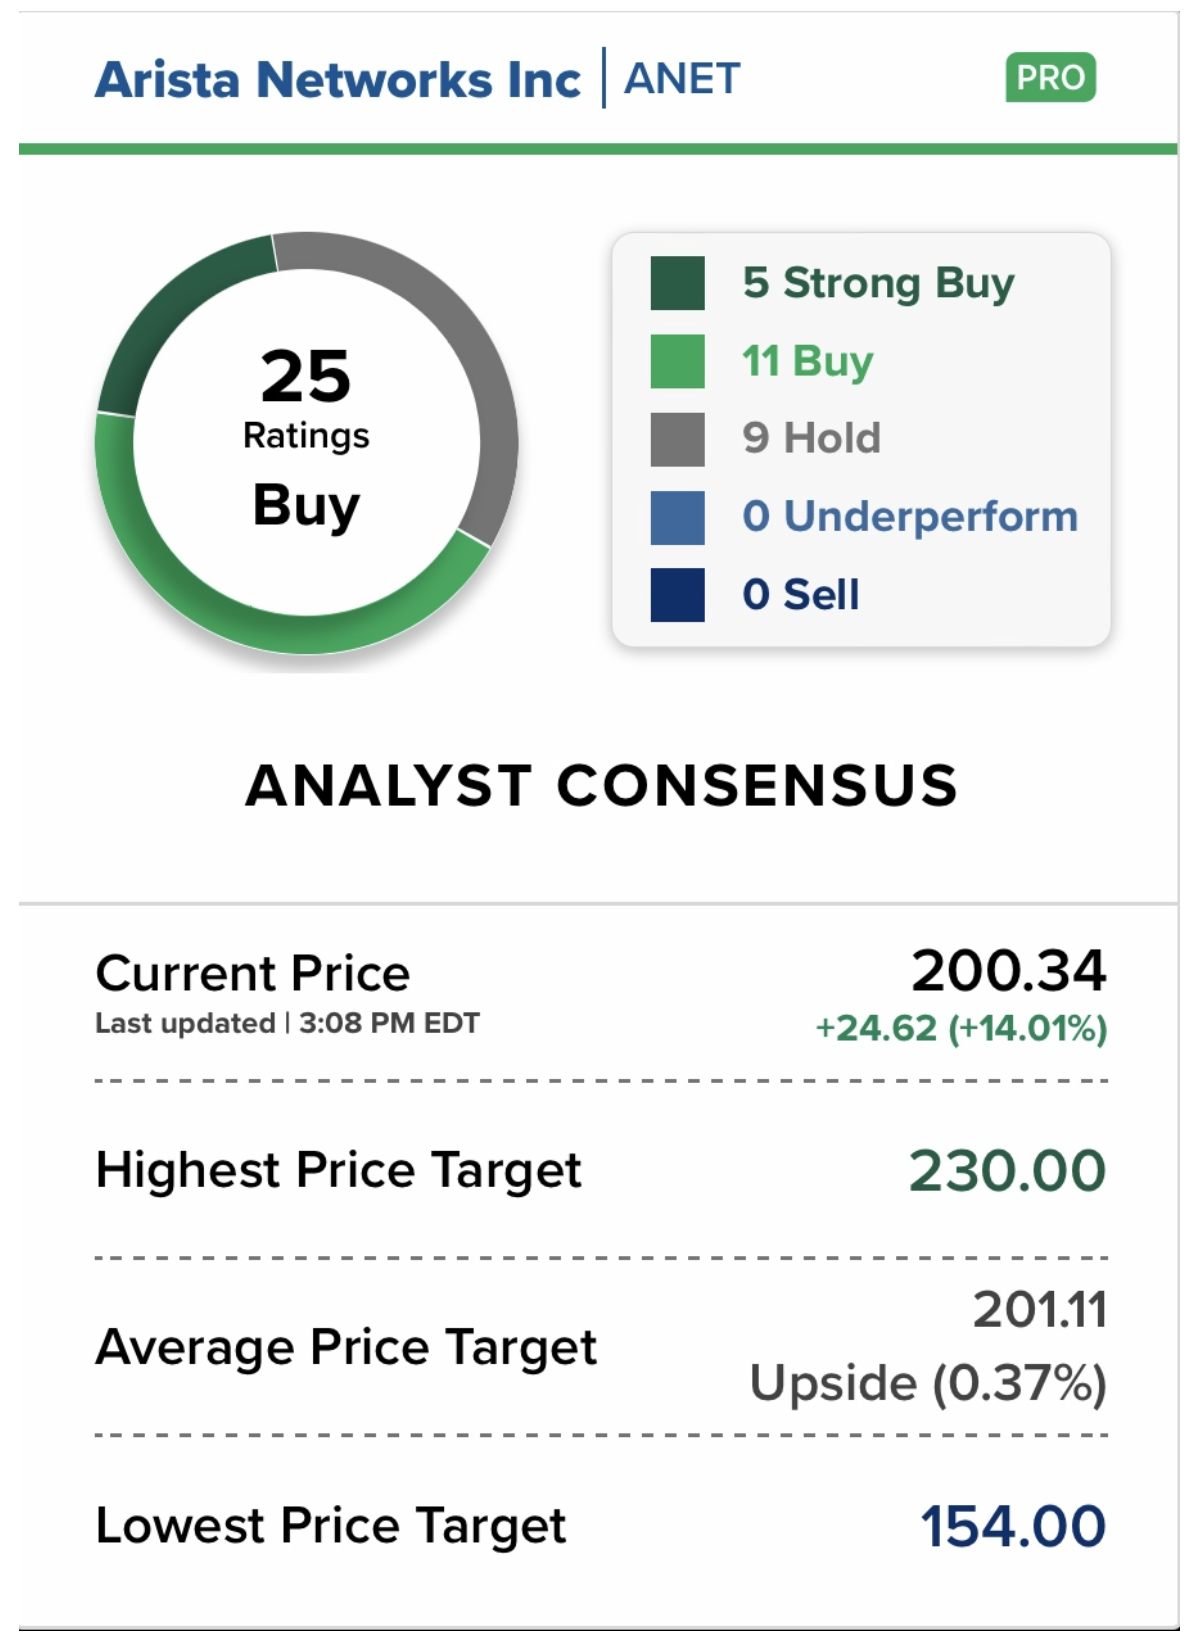The height and width of the screenshot is (1644, 1184).
Task: Click the highest price target 230.00
Action: pos(1007,1170)
